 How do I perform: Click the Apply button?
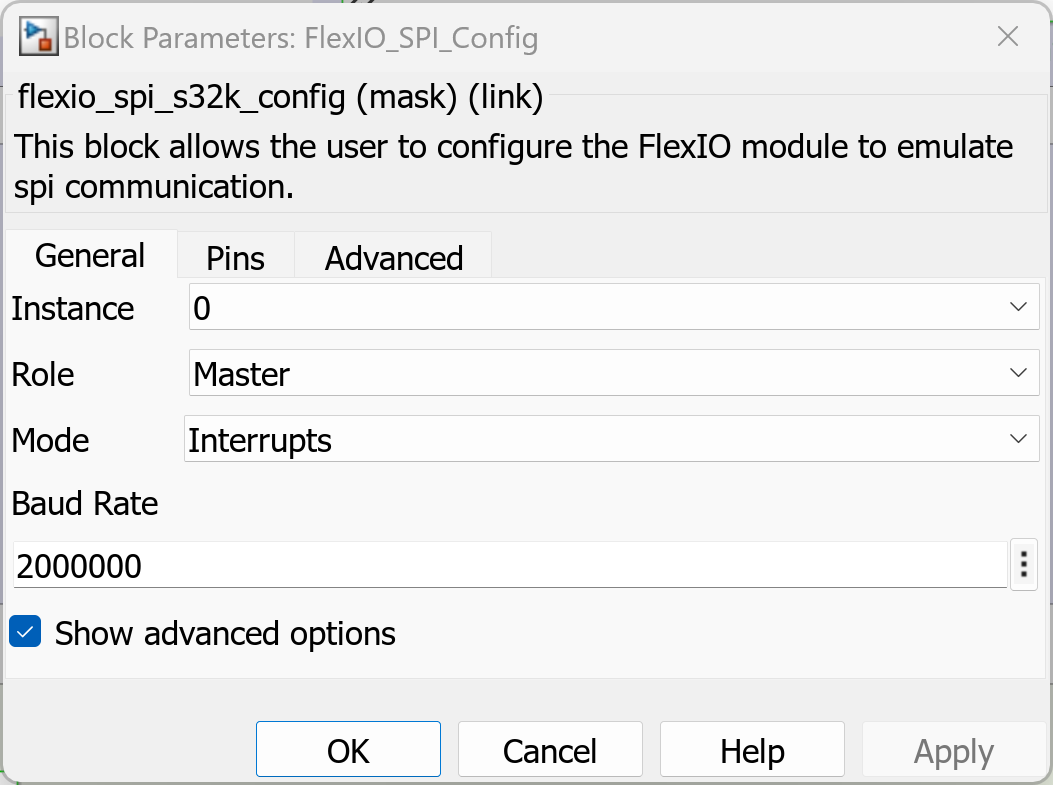tap(953, 751)
